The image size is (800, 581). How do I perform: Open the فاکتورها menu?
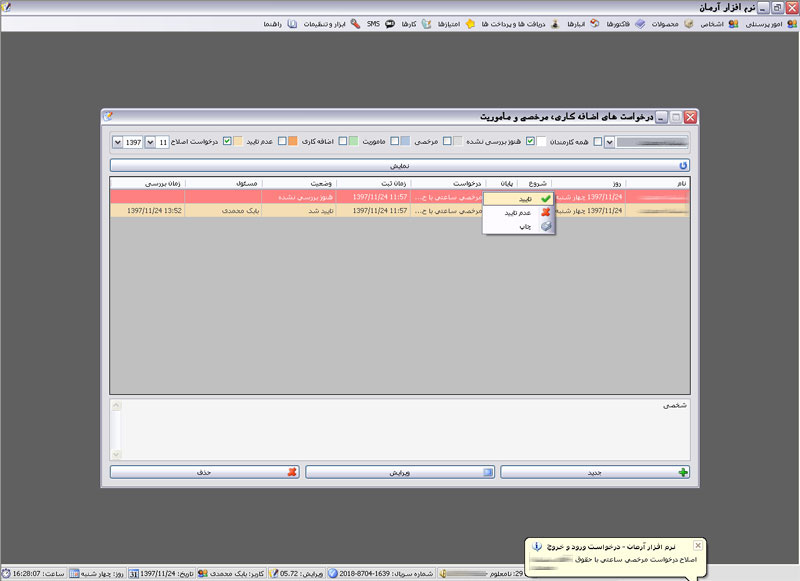pos(618,24)
